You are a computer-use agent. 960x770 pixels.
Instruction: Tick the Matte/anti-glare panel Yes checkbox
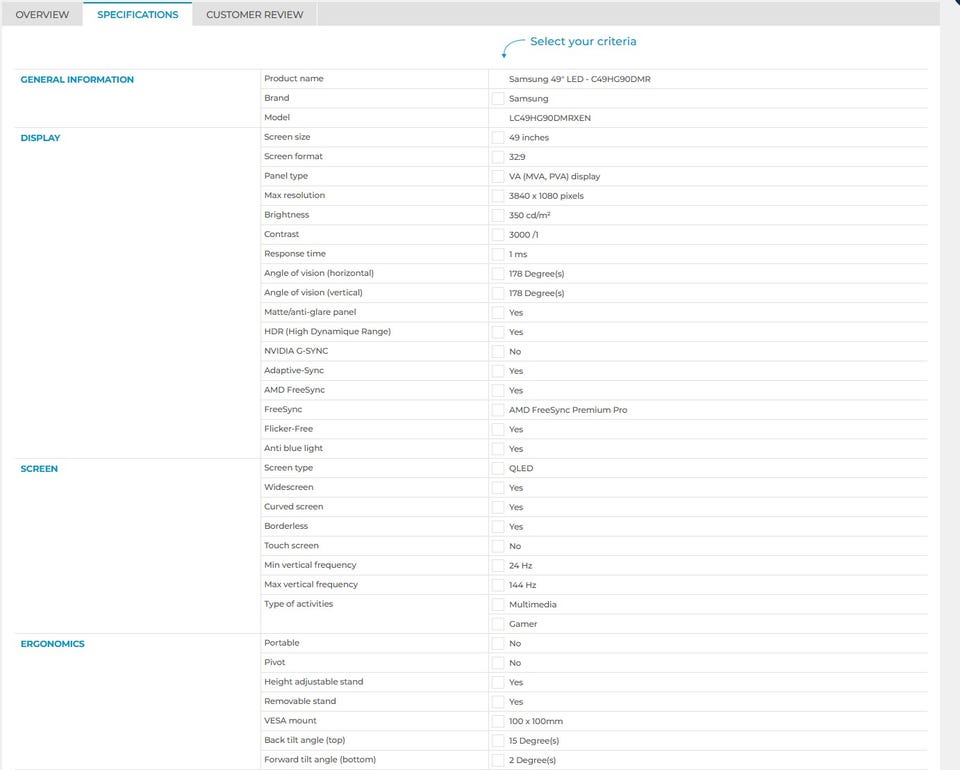click(x=498, y=313)
